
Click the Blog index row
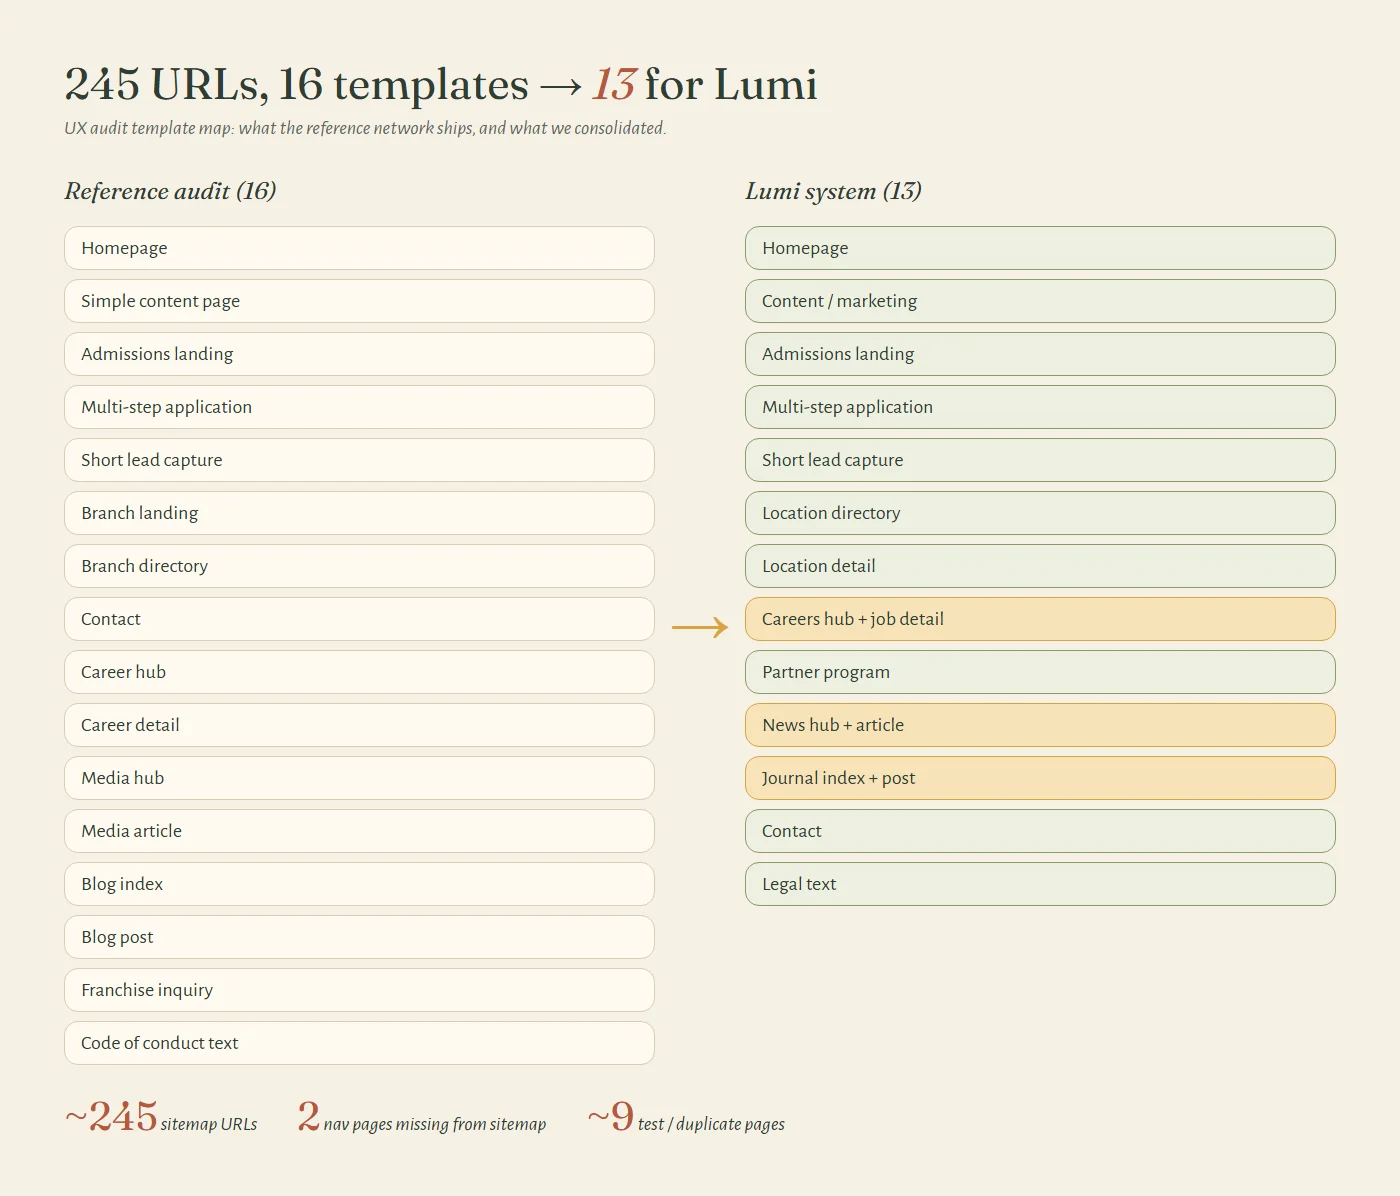(x=359, y=884)
